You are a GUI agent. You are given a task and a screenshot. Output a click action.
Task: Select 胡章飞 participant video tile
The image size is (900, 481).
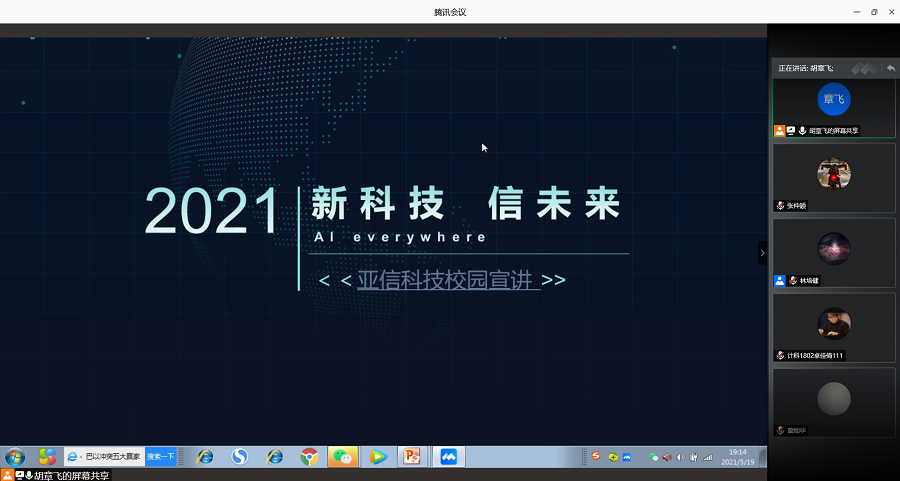(833, 106)
